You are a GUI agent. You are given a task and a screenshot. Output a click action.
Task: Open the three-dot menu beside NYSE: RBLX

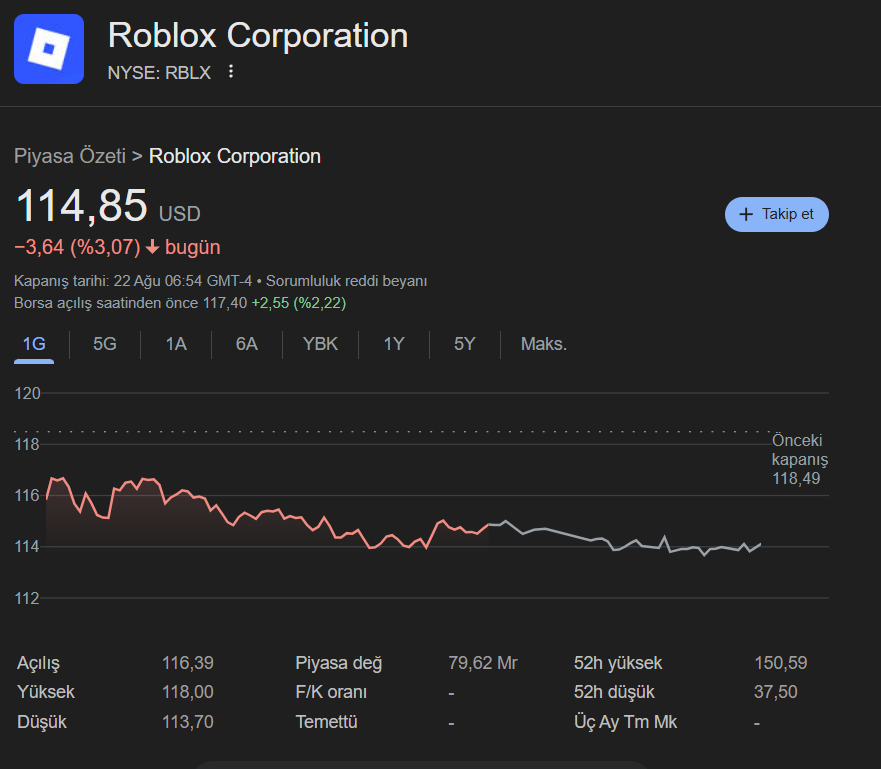coord(230,71)
